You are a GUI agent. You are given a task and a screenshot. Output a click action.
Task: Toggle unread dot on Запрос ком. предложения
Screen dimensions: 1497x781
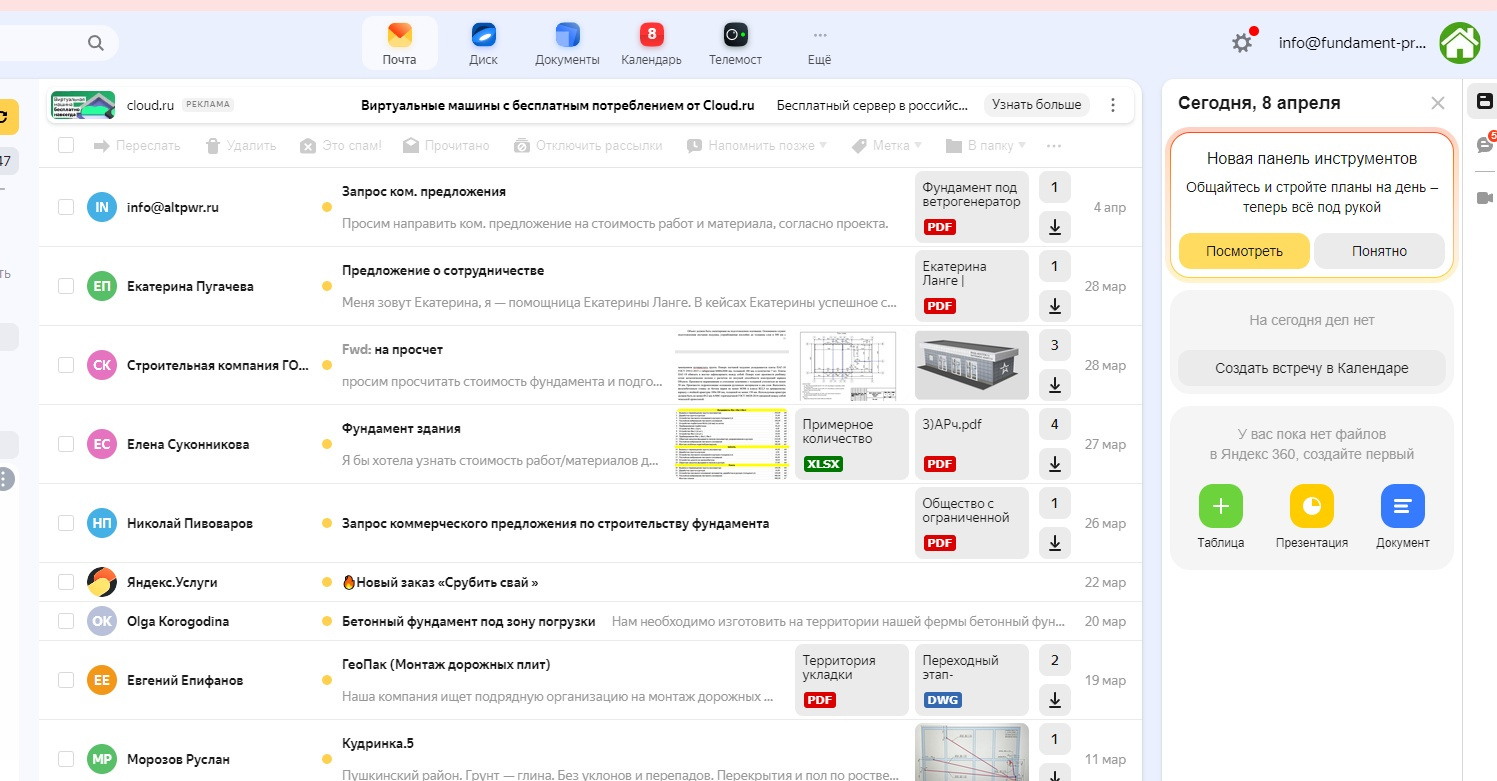coord(326,208)
